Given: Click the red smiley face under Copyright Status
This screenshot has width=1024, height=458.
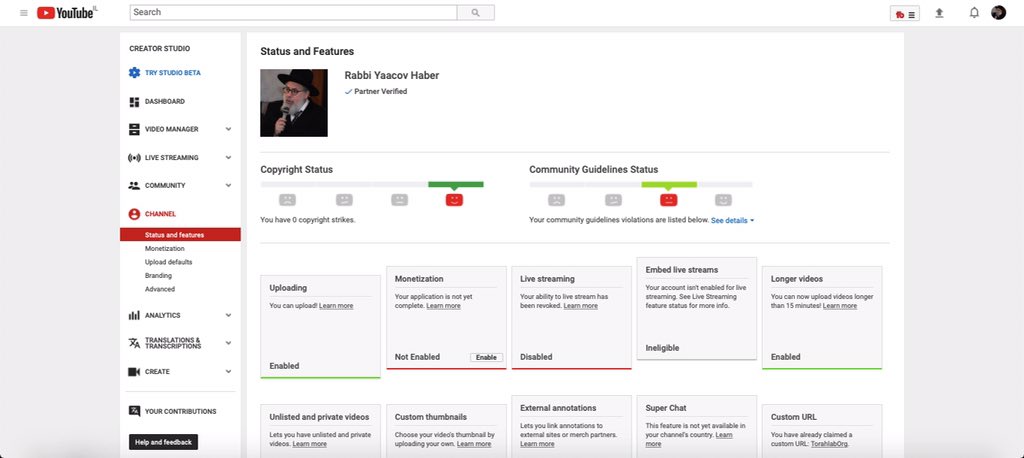Looking at the screenshot, I should point(454,200).
